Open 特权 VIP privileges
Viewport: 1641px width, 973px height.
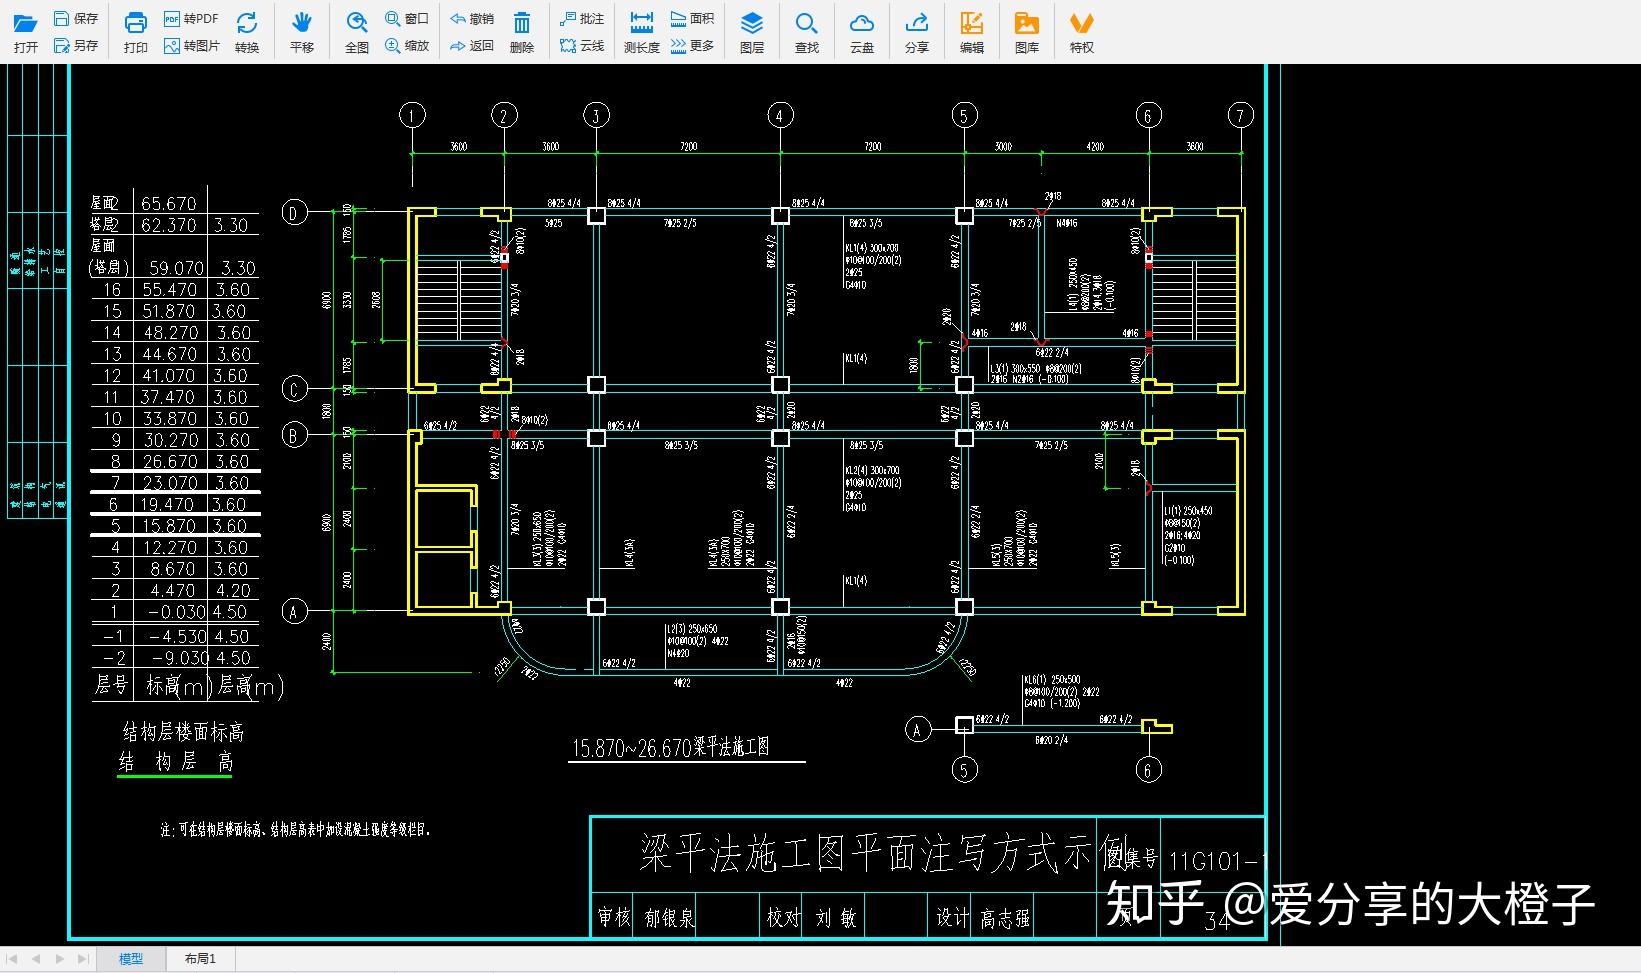click(x=1082, y=32)
